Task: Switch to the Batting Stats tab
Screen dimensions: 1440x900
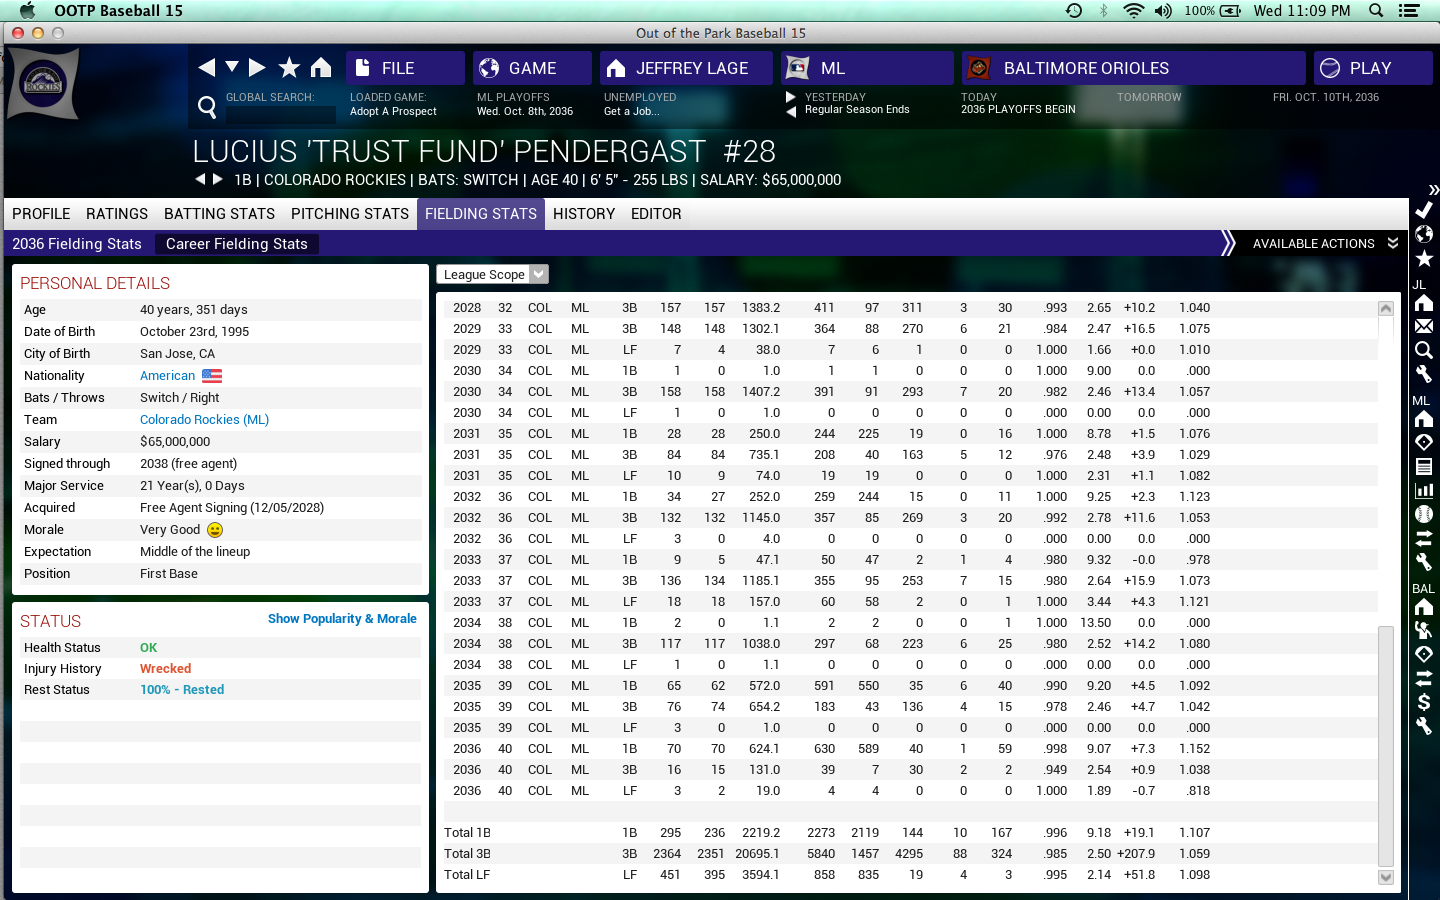Action: click(x=219, y=214)
